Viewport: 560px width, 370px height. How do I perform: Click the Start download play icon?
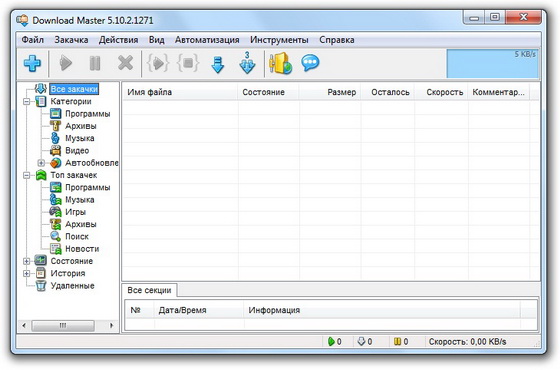(x=65, y=63)
